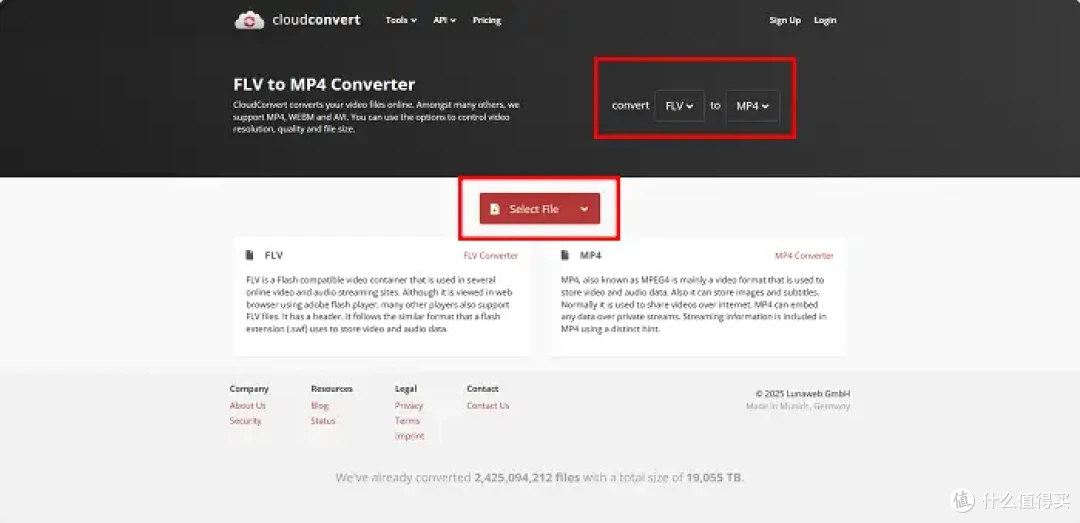Image resolution: width=1080 pixels, height=523 pixels.
Task: Open the Contact Us footer link
Action: coord(488,406)
